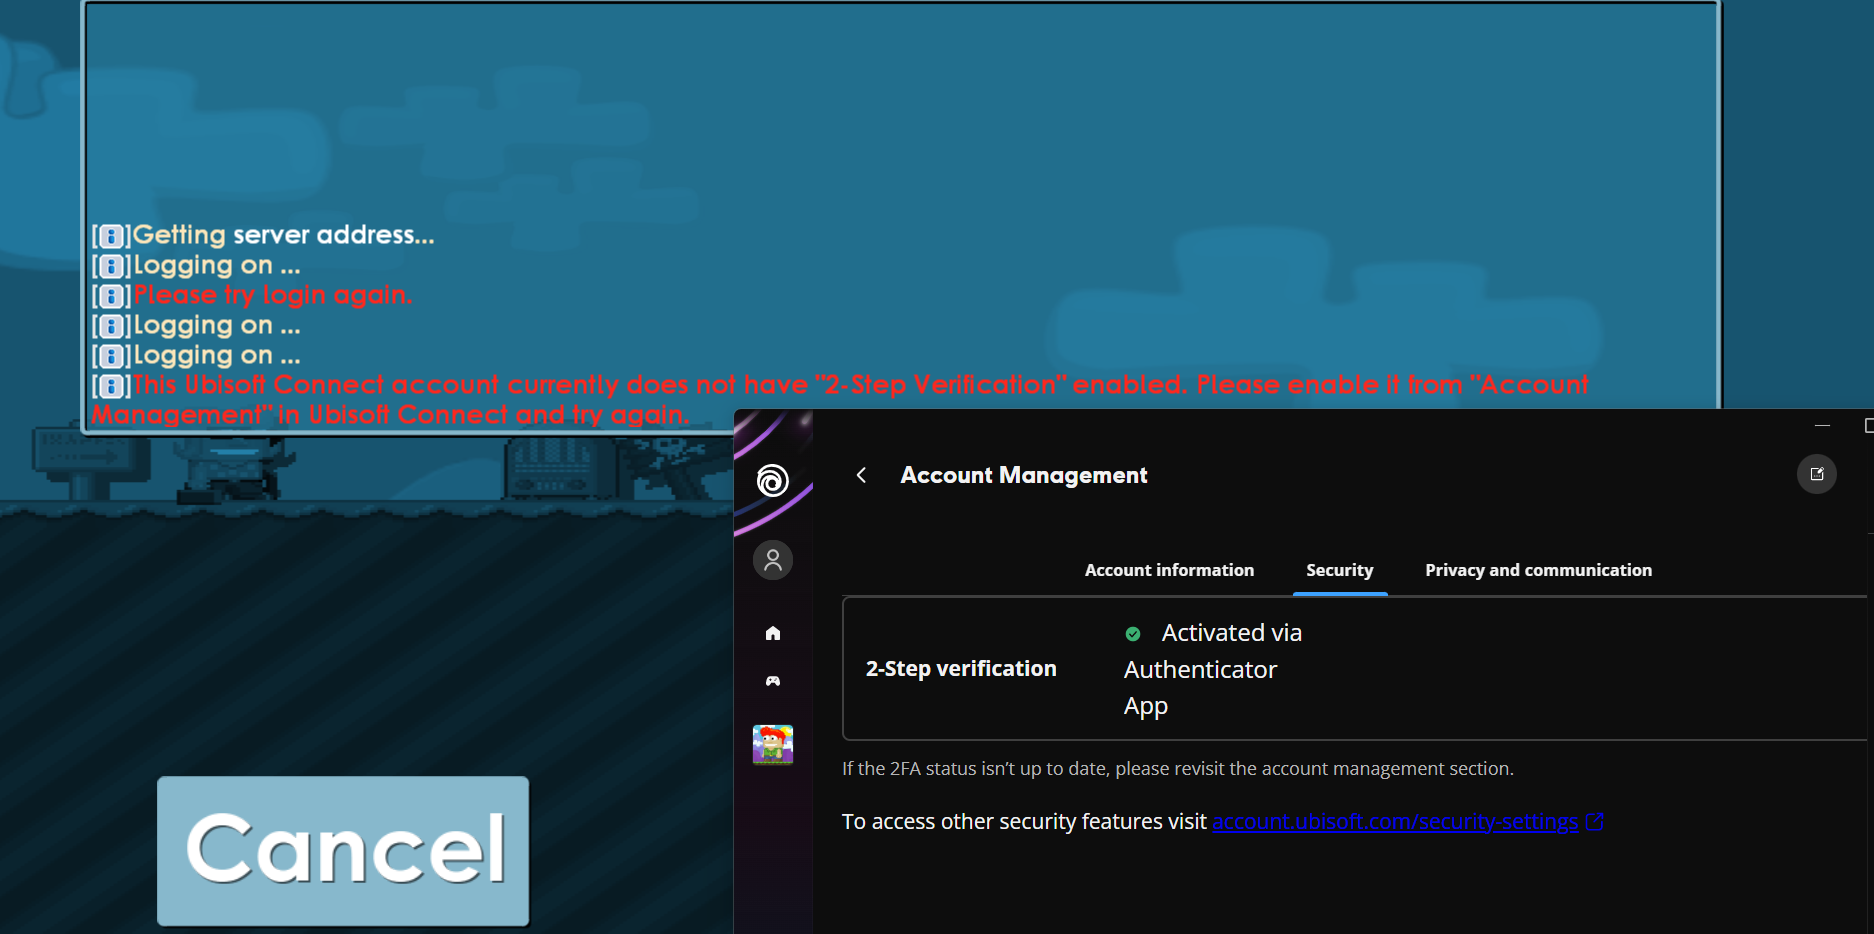Open the user profile avatar icon
Image resolution: width=1874 pixels, height=934 pixels.
(x=773, y=560)
